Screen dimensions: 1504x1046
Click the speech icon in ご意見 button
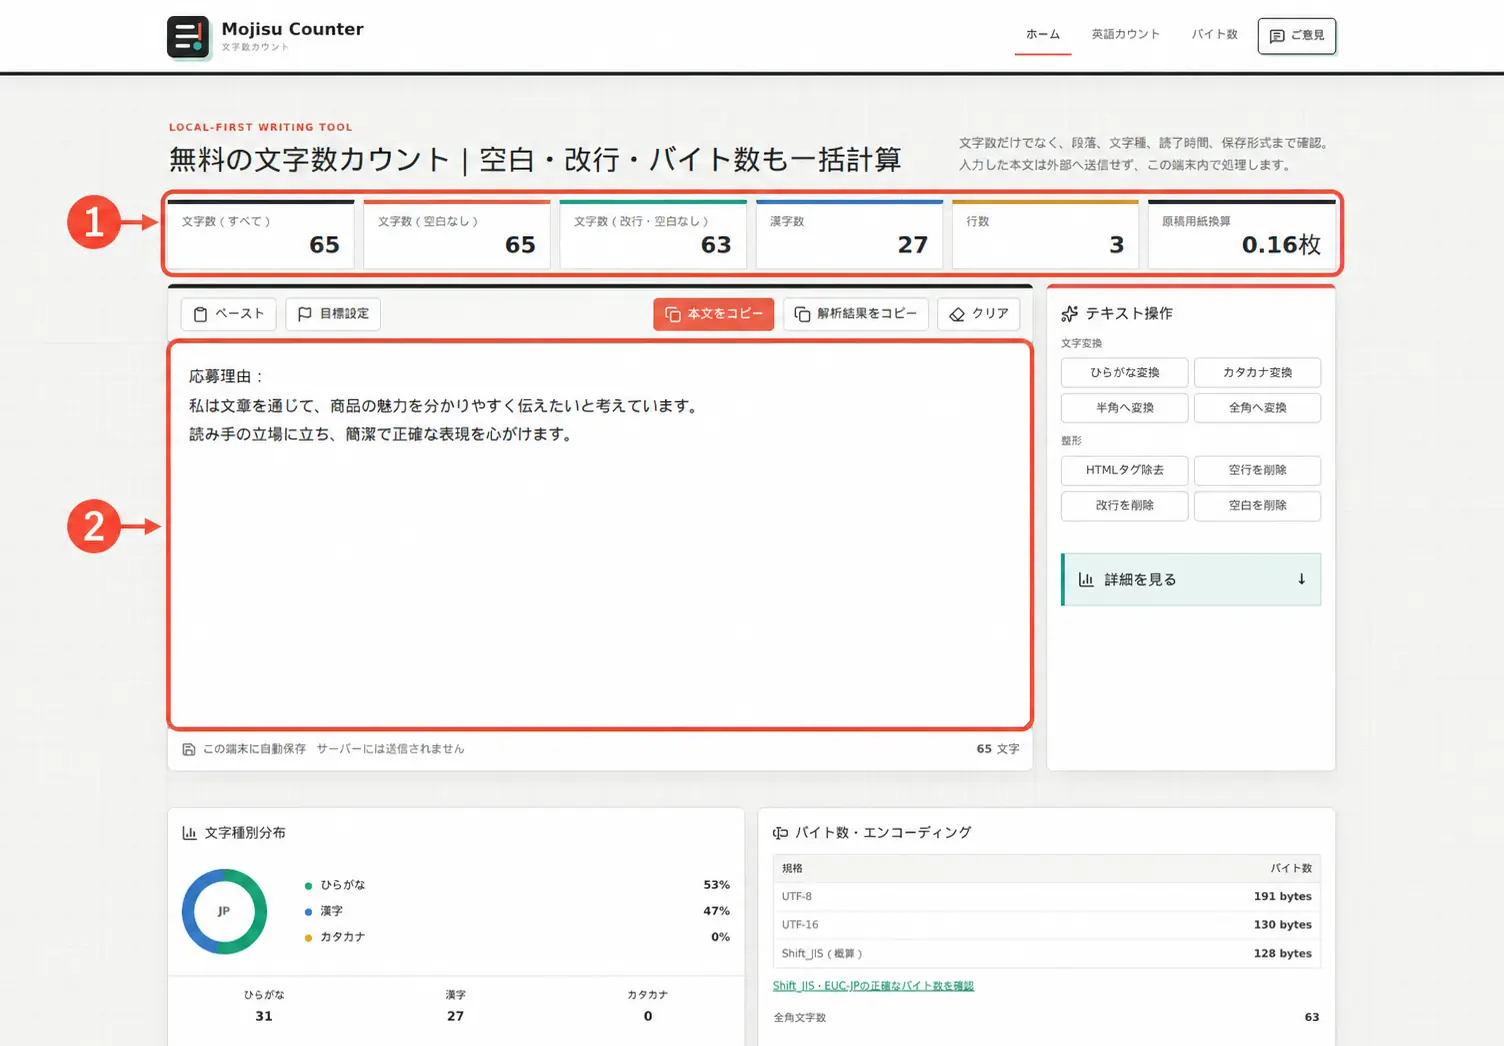1277,36
